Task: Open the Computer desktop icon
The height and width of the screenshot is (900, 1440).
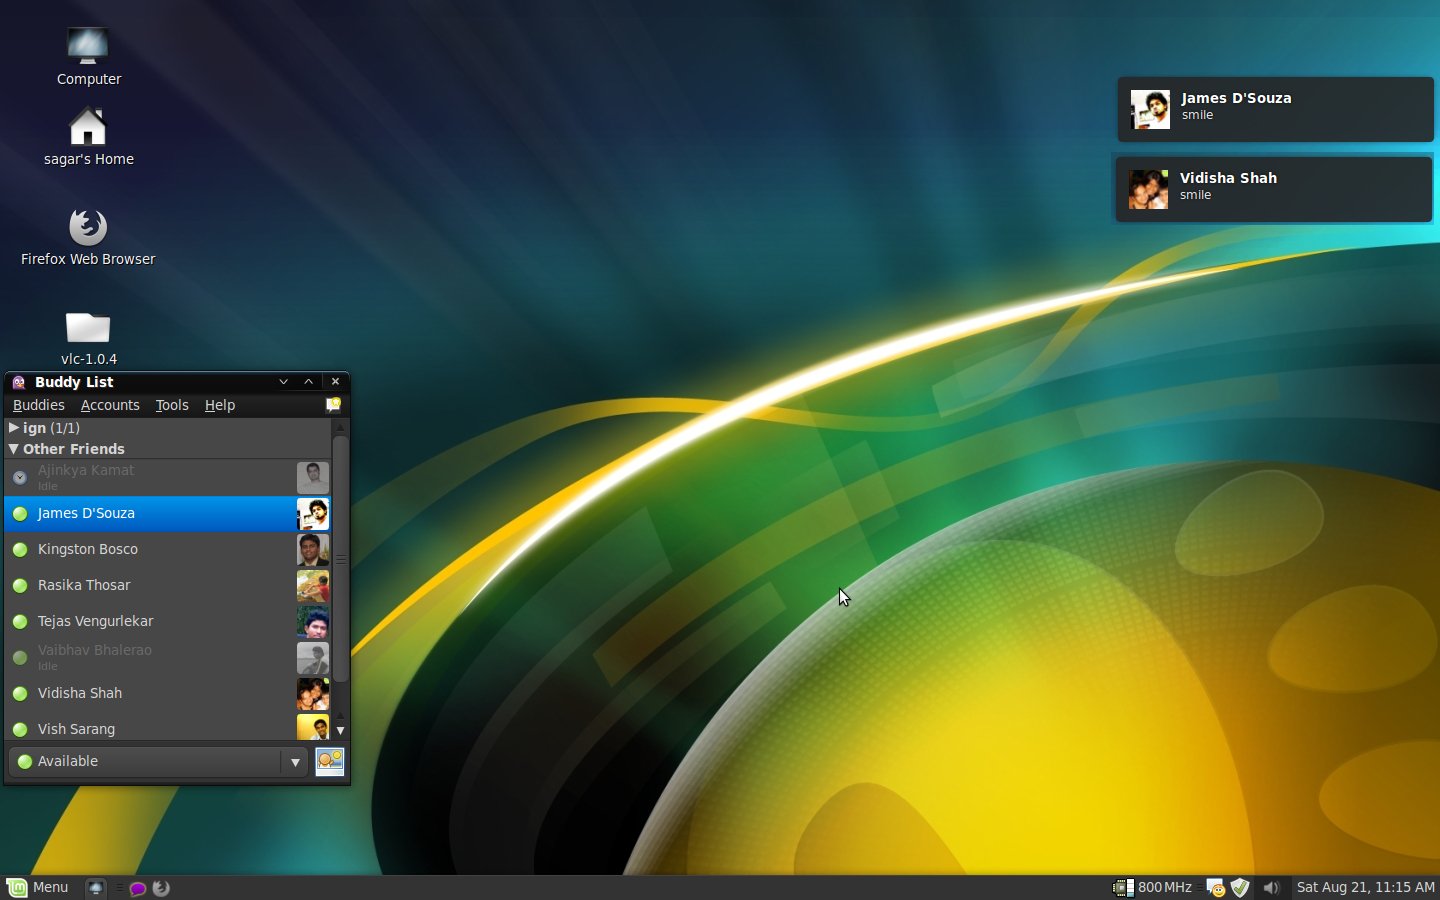Action: tap(88, 46)
